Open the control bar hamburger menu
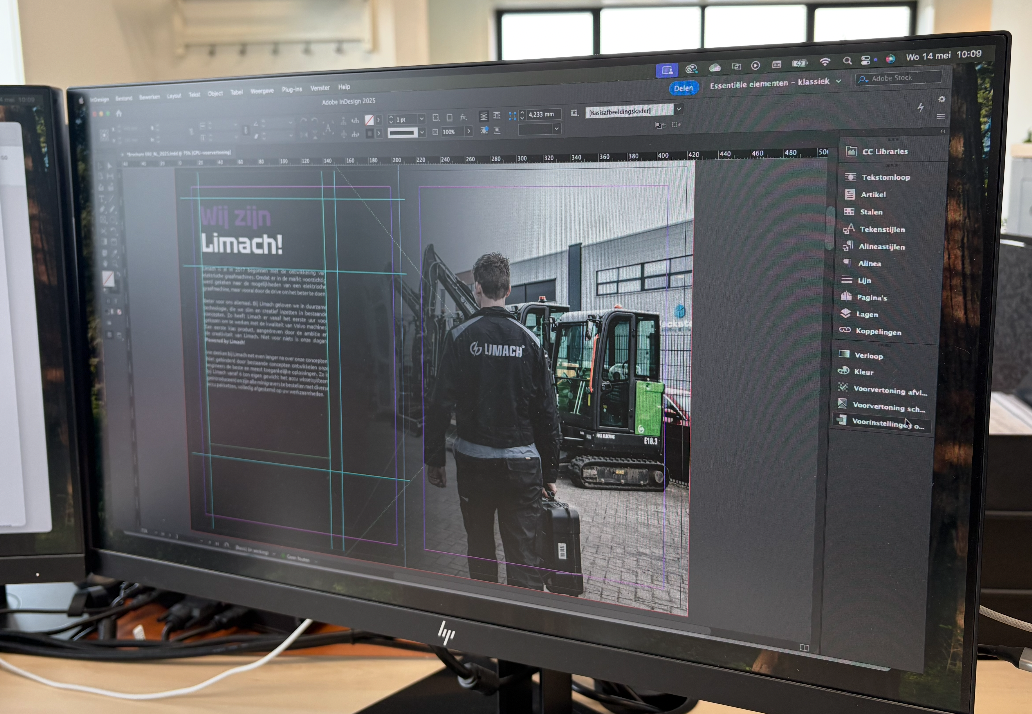 point(941,116)
